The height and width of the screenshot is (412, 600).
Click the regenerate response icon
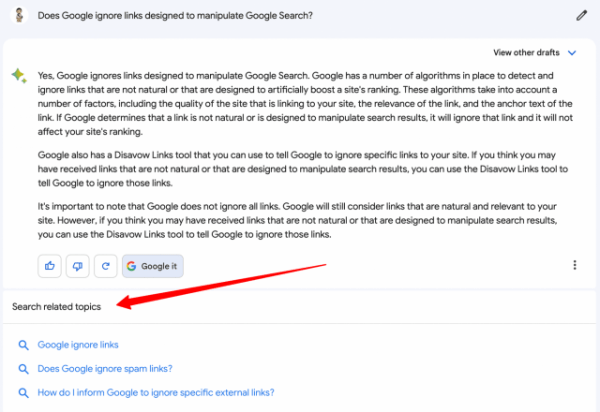105,266
